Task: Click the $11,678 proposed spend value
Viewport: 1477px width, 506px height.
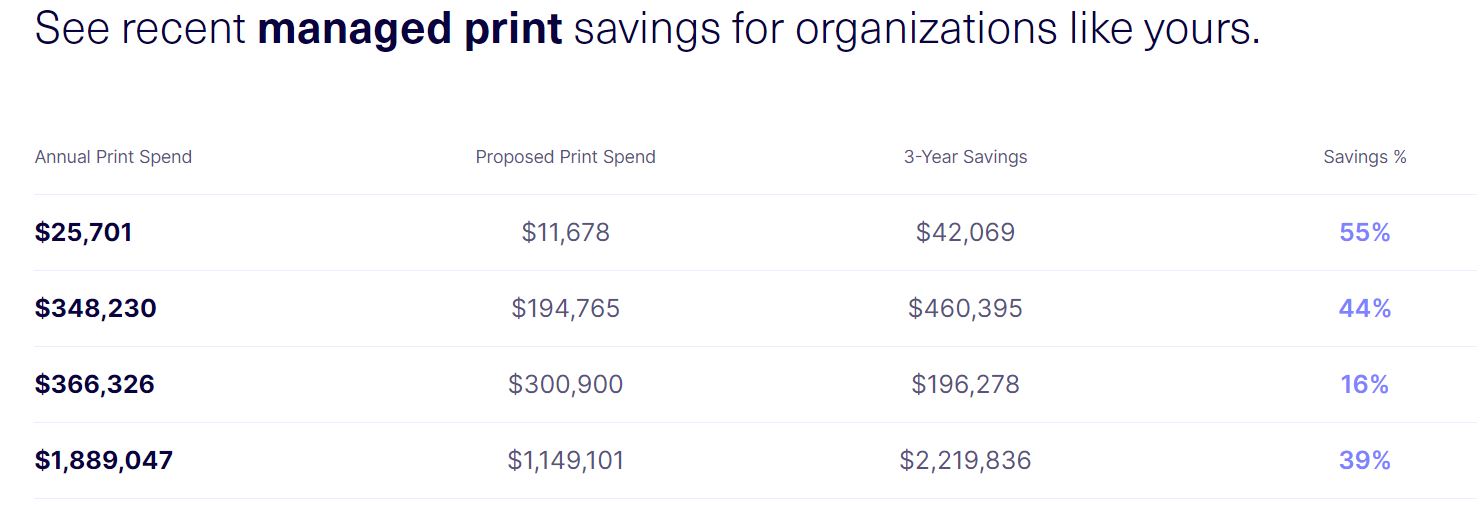Action: tap(566, 233)
